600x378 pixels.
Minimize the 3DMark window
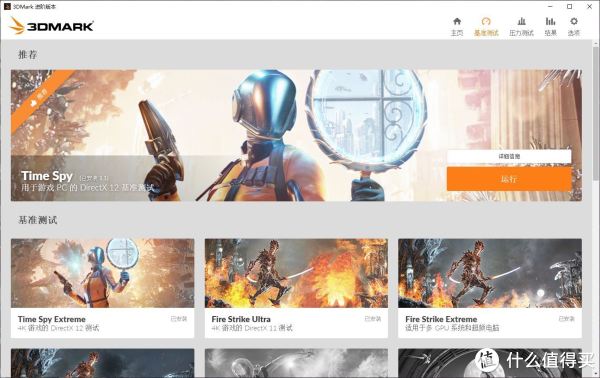550,7
